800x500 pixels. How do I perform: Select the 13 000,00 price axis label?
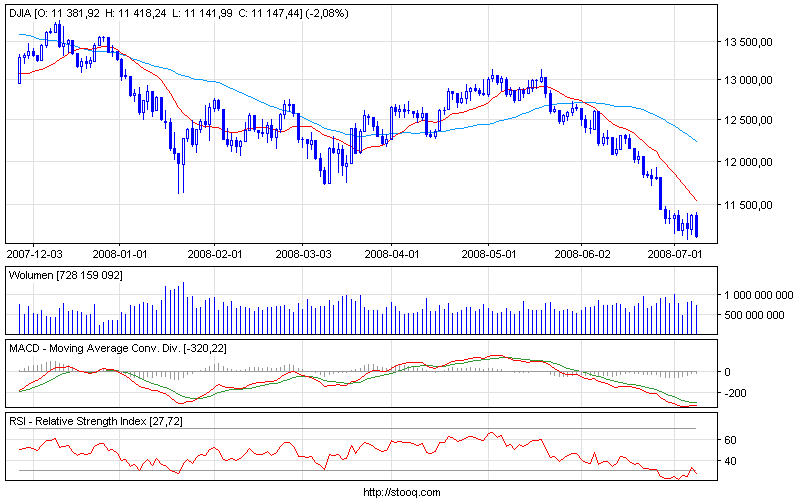[748, 81]
